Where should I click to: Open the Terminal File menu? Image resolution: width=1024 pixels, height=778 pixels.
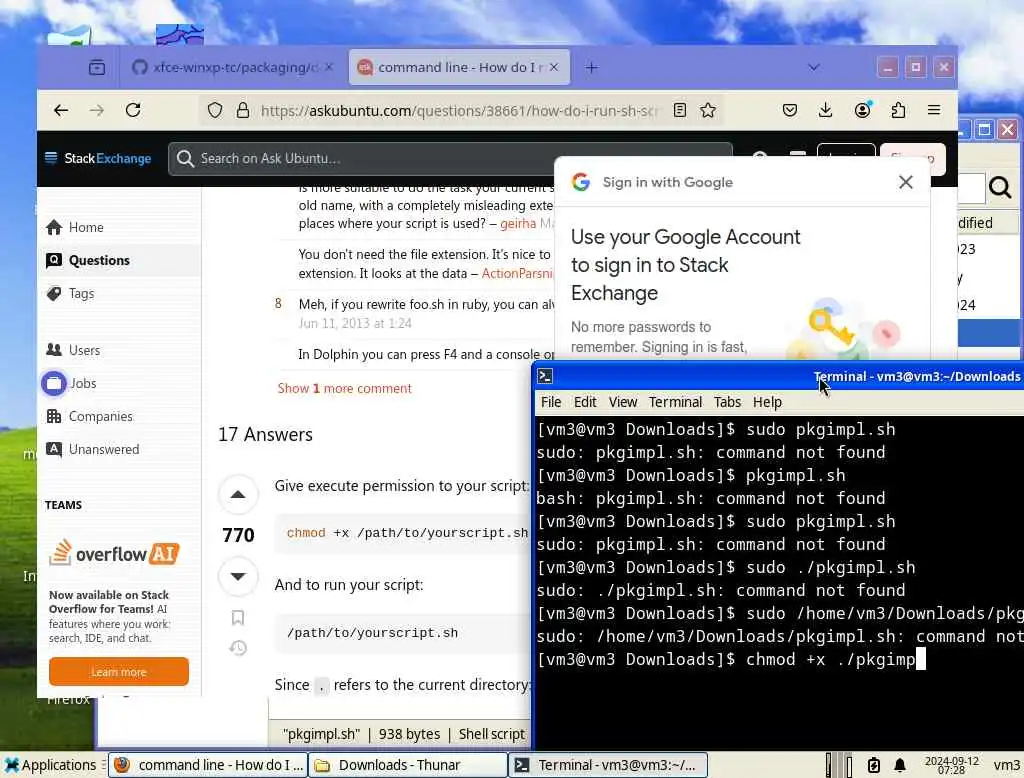point(551,402)
